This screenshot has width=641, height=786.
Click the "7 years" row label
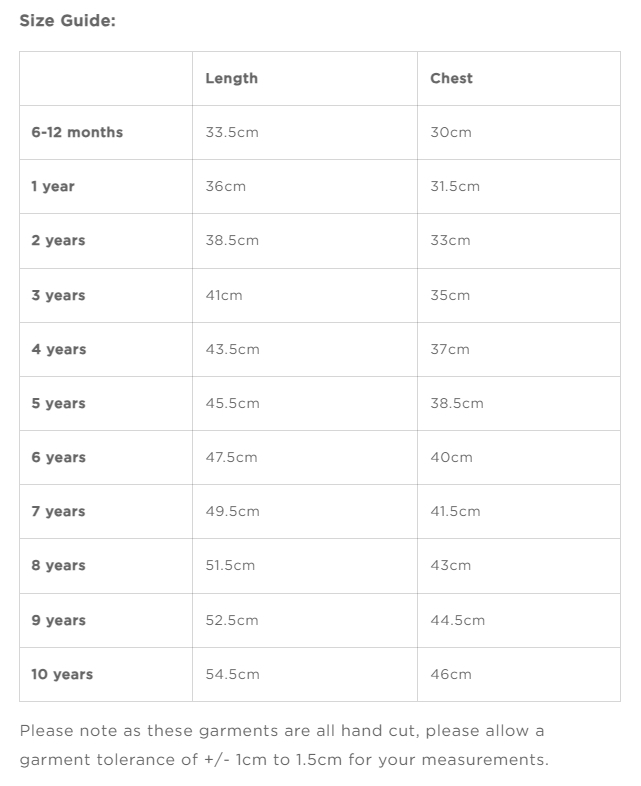58,511
